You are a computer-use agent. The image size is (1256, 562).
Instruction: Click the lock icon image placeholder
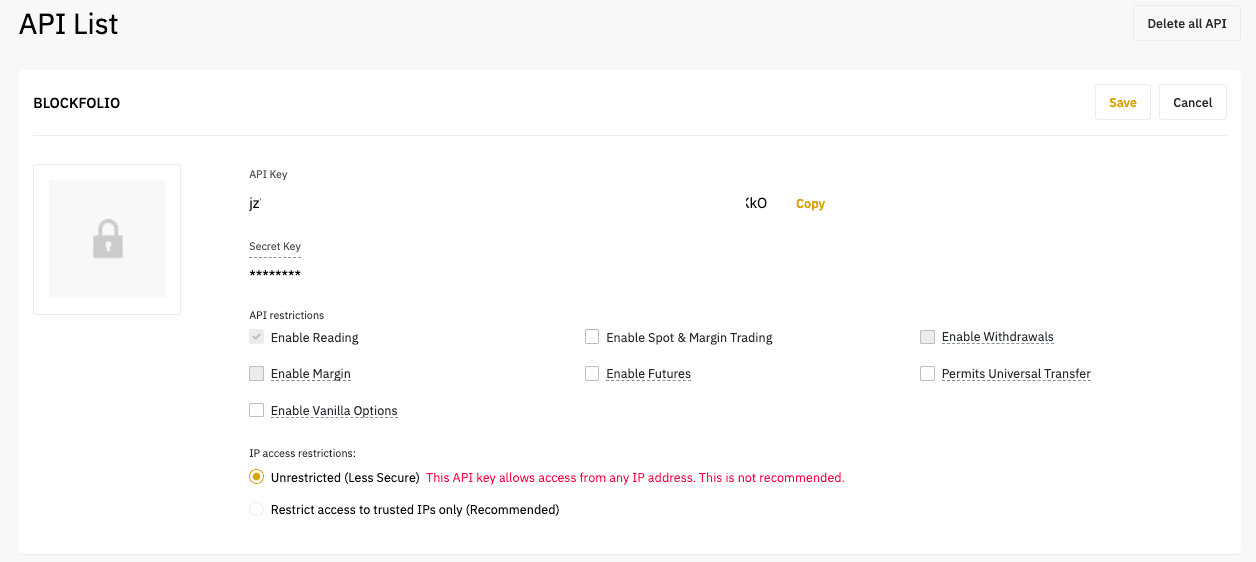(107, 239)
